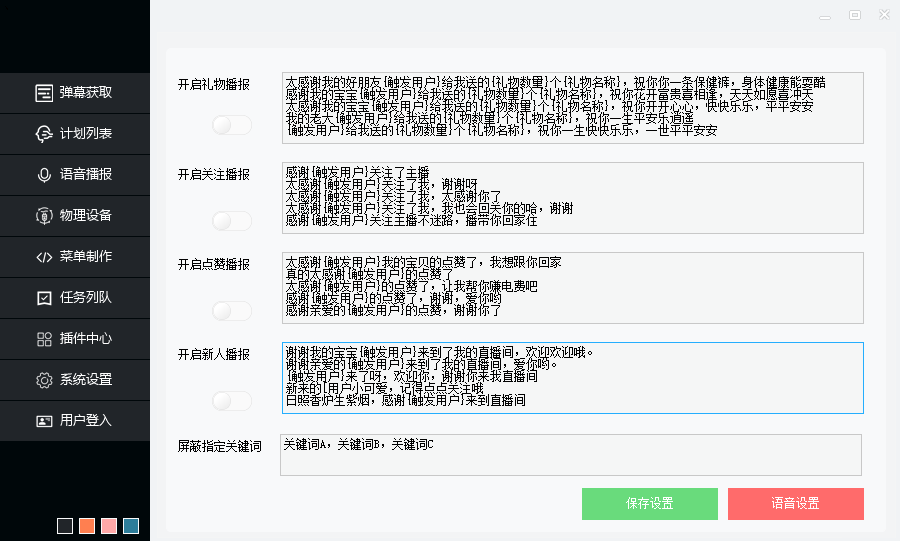Image resolution: width=900 pixels, height=541 pixels.
Task: Click the green 保存设置 button
Action: click(649, 504)
